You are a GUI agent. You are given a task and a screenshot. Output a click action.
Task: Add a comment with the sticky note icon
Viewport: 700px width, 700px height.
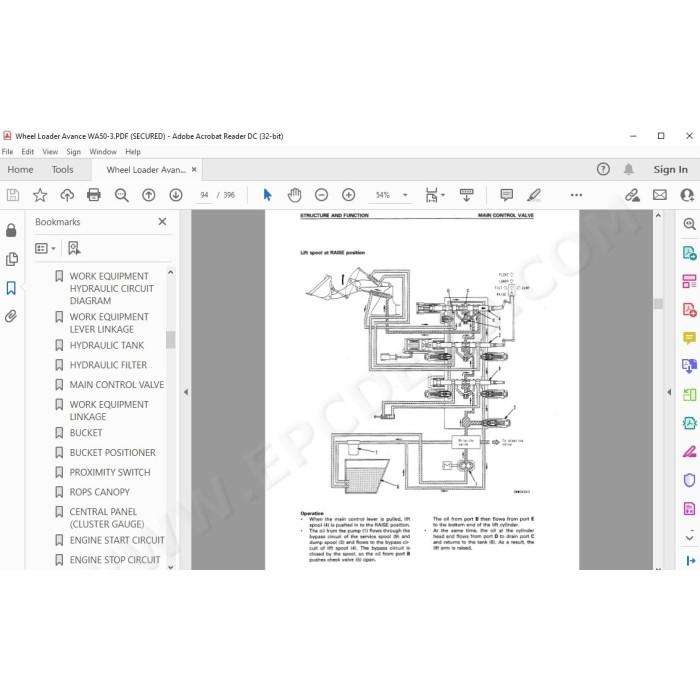point(507,195)
